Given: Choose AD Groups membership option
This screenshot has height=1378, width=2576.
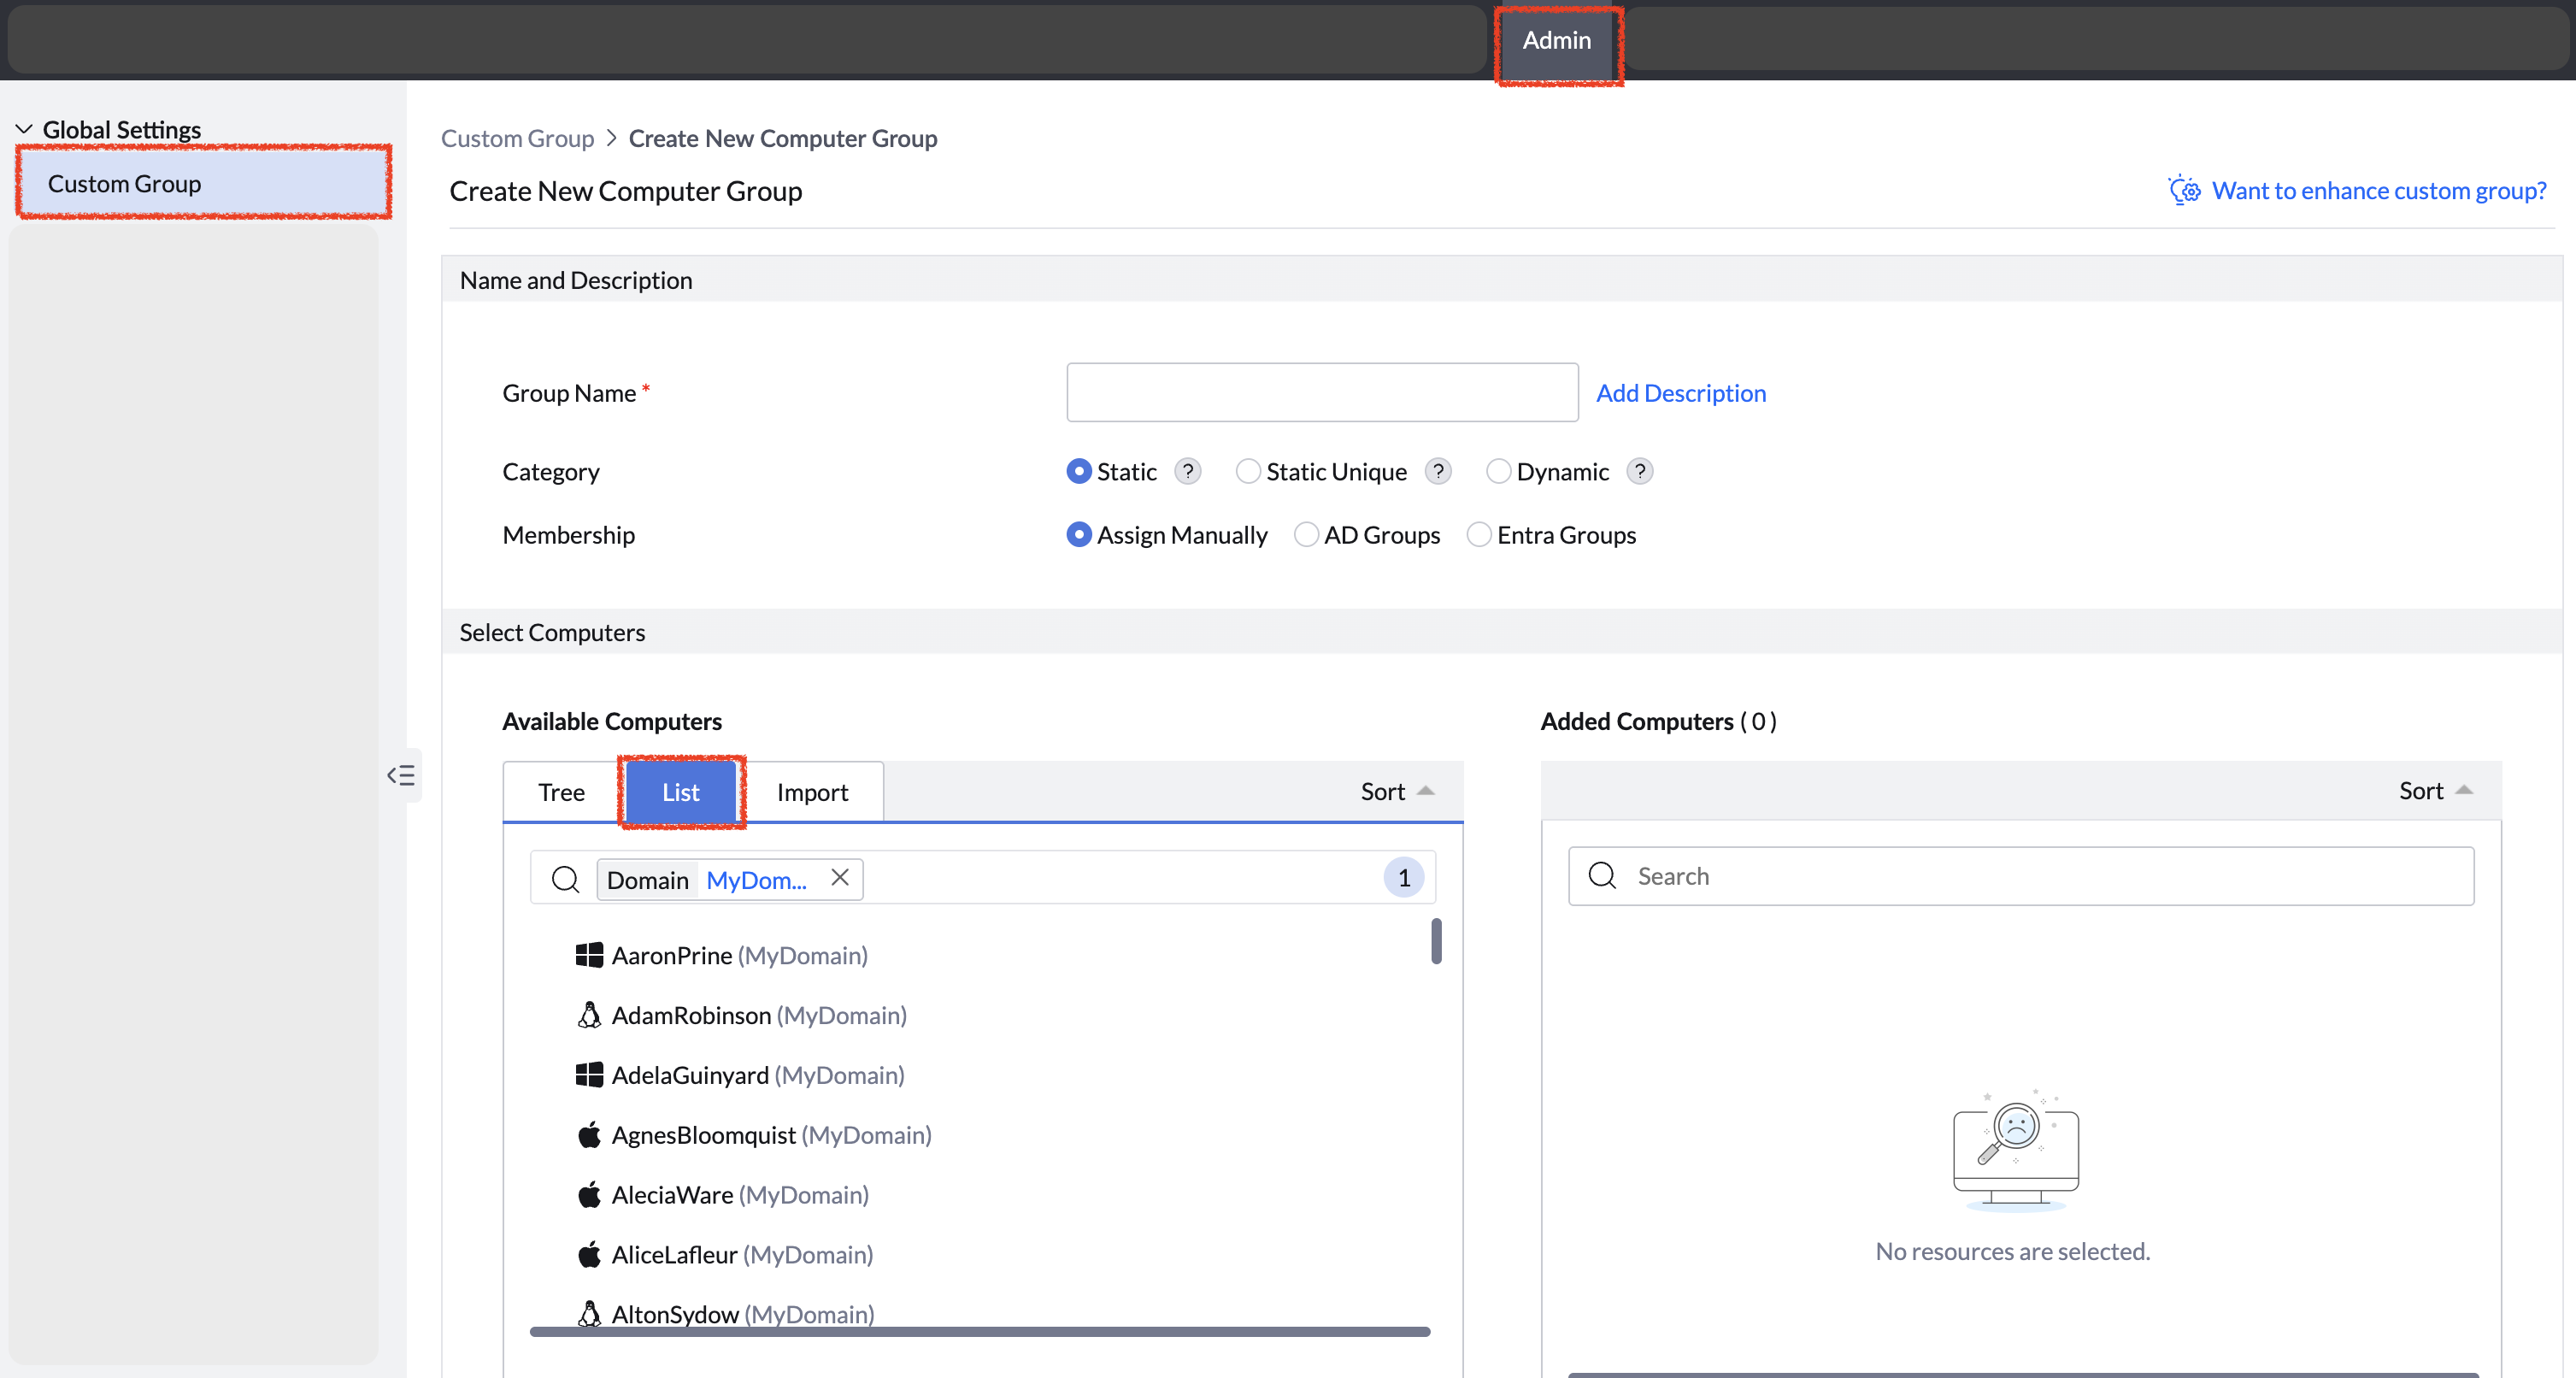Looking at the screenshot, I should [x=1305, y=535].
